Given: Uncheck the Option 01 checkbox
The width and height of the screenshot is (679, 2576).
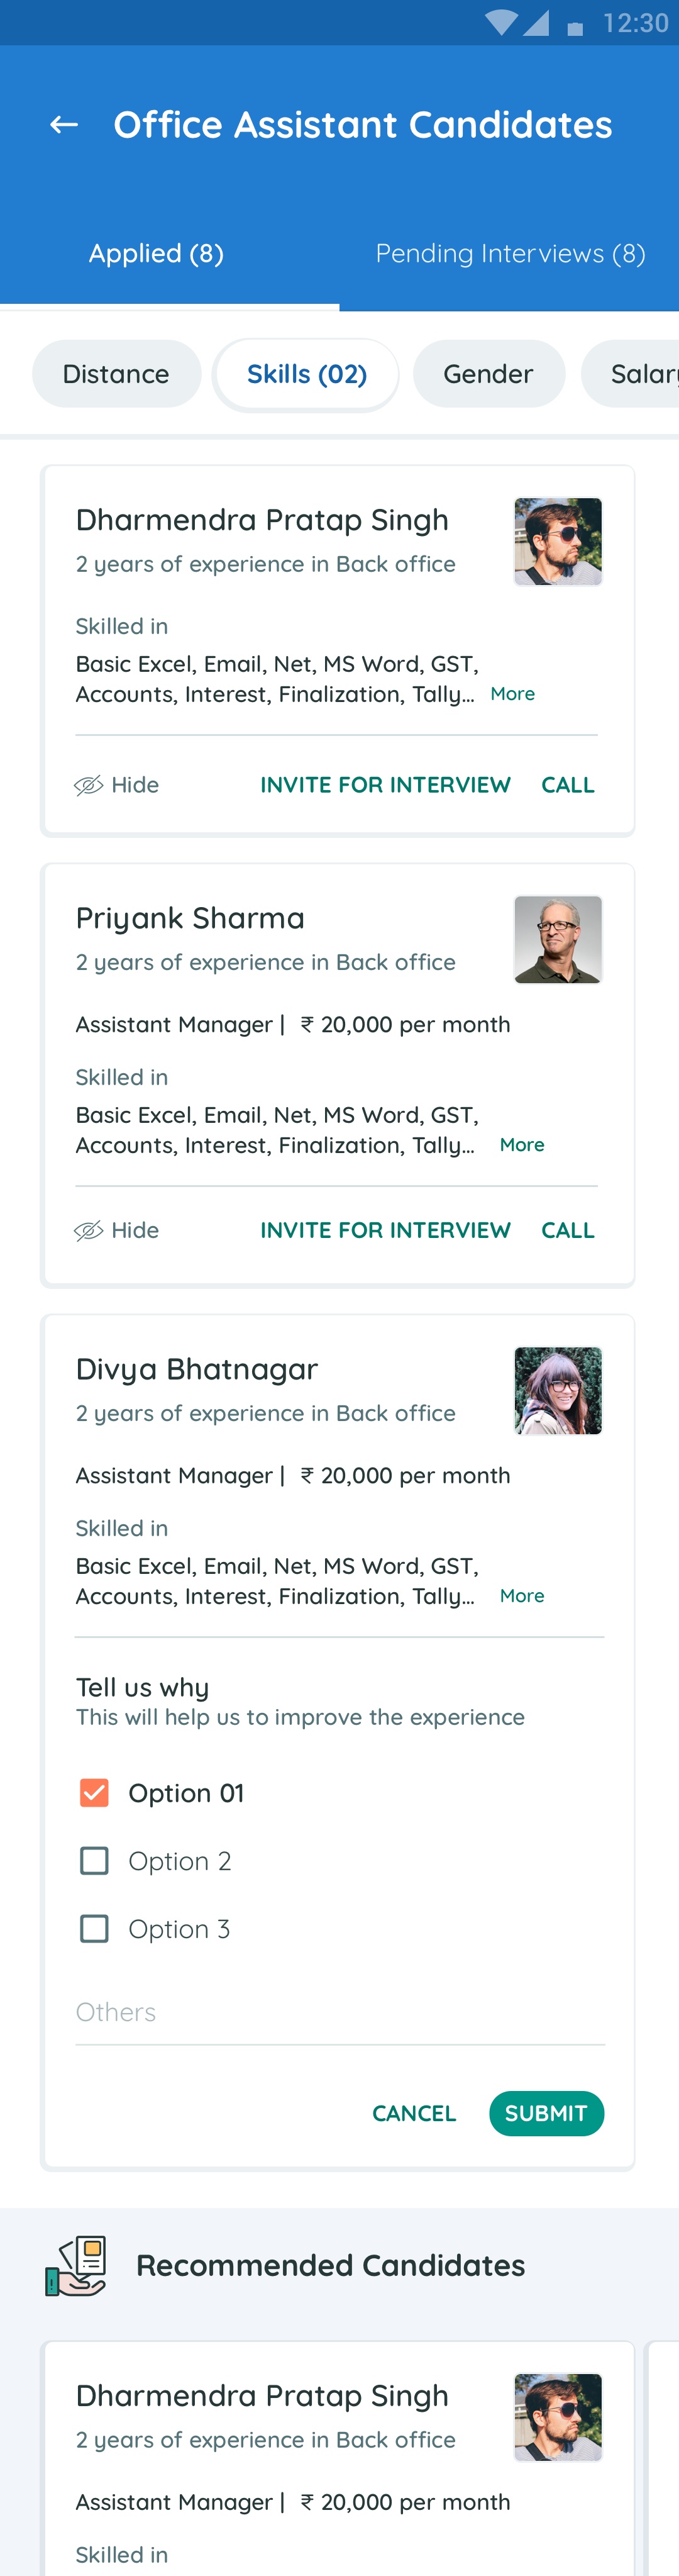Looking at the screenshot, I should (94, 1793).
